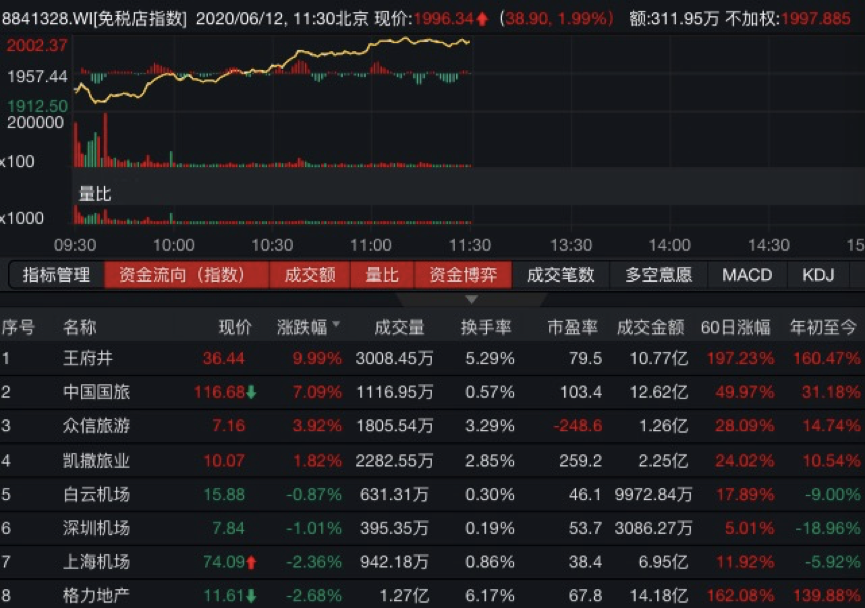
Task: Toggle the 资金流向(指数) indicator
Action: (186, 275)
